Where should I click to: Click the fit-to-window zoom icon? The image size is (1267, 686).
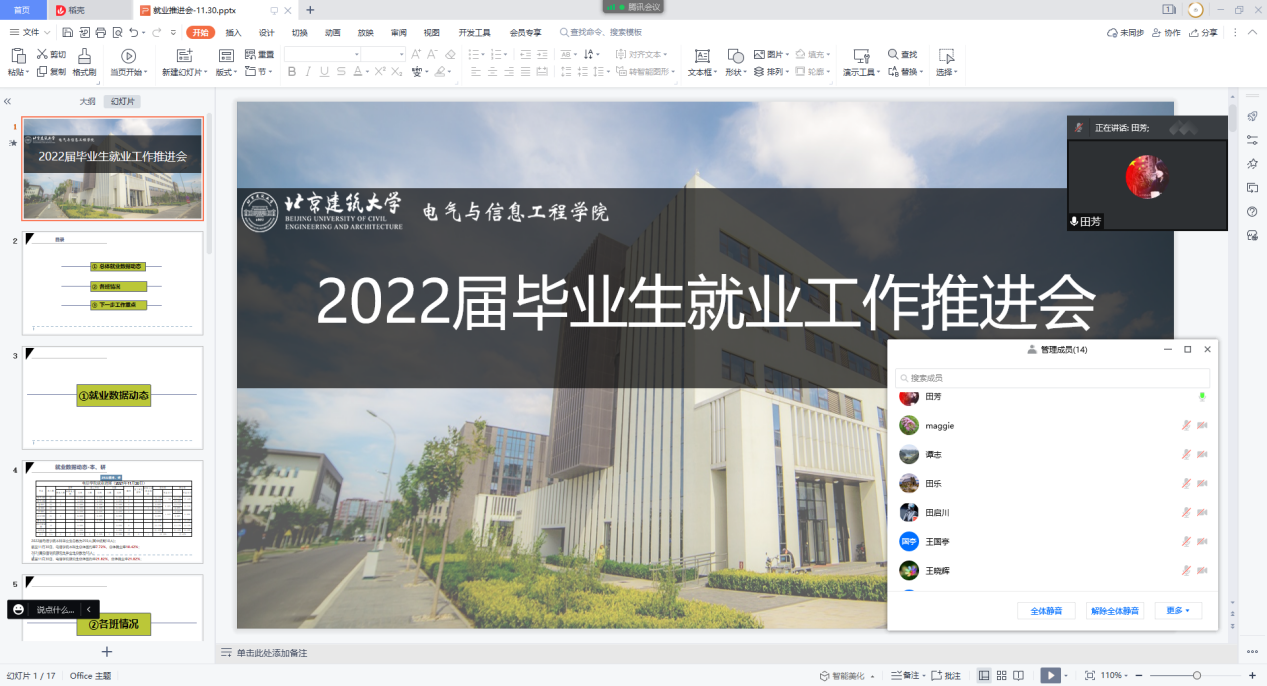(x=1090, y=676)
